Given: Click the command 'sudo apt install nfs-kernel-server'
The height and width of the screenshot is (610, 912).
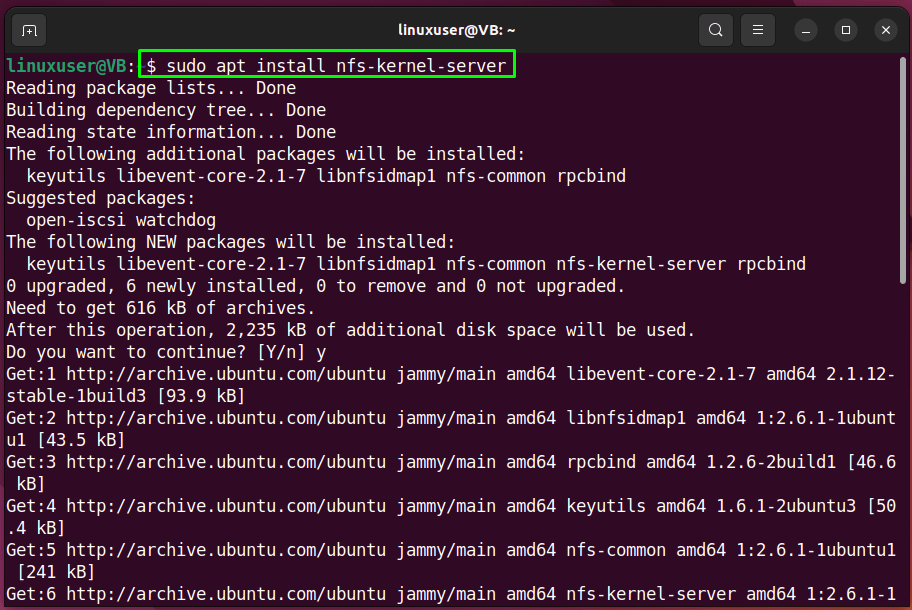Looking at the screenshot, I should coord(336,66).
